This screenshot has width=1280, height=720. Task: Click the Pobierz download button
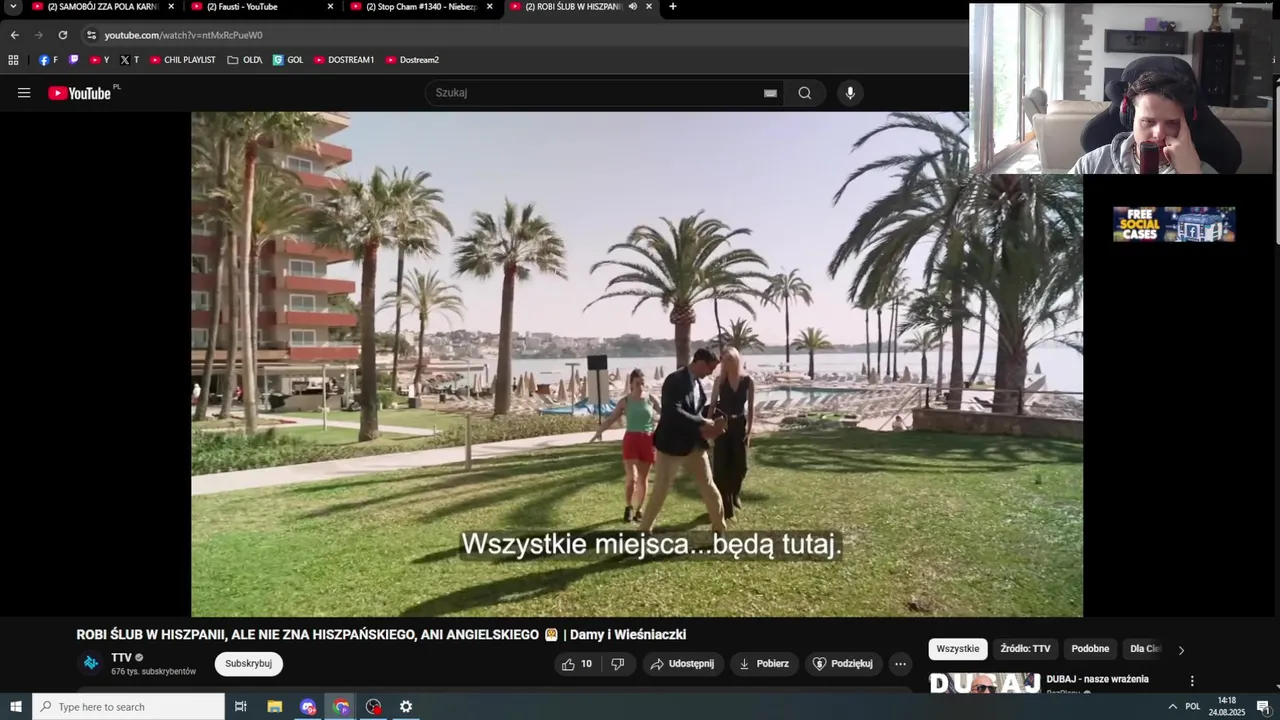[764, 664]
